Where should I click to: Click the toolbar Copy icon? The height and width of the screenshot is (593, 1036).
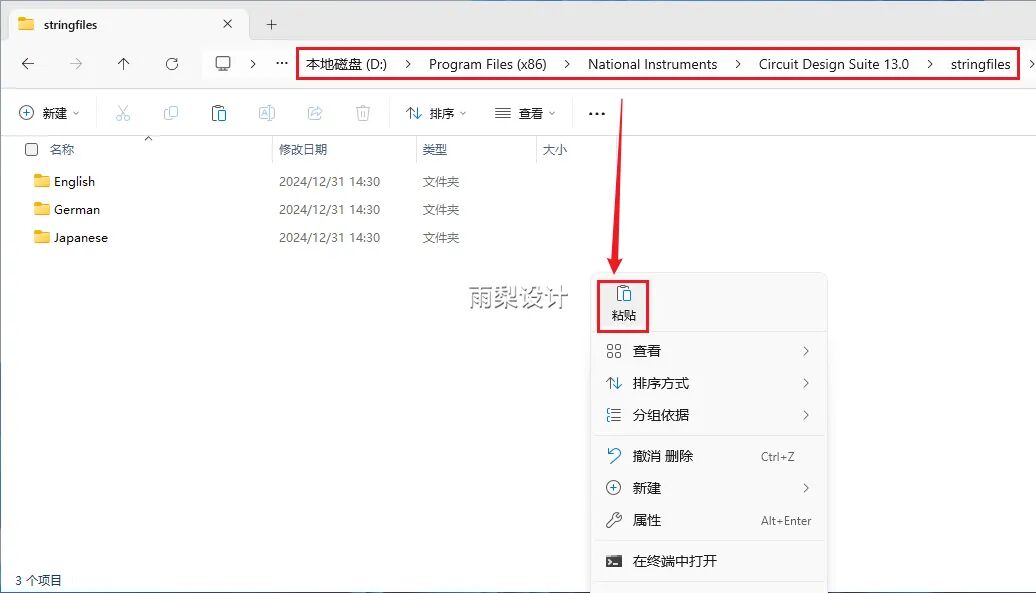click(171, 113)
